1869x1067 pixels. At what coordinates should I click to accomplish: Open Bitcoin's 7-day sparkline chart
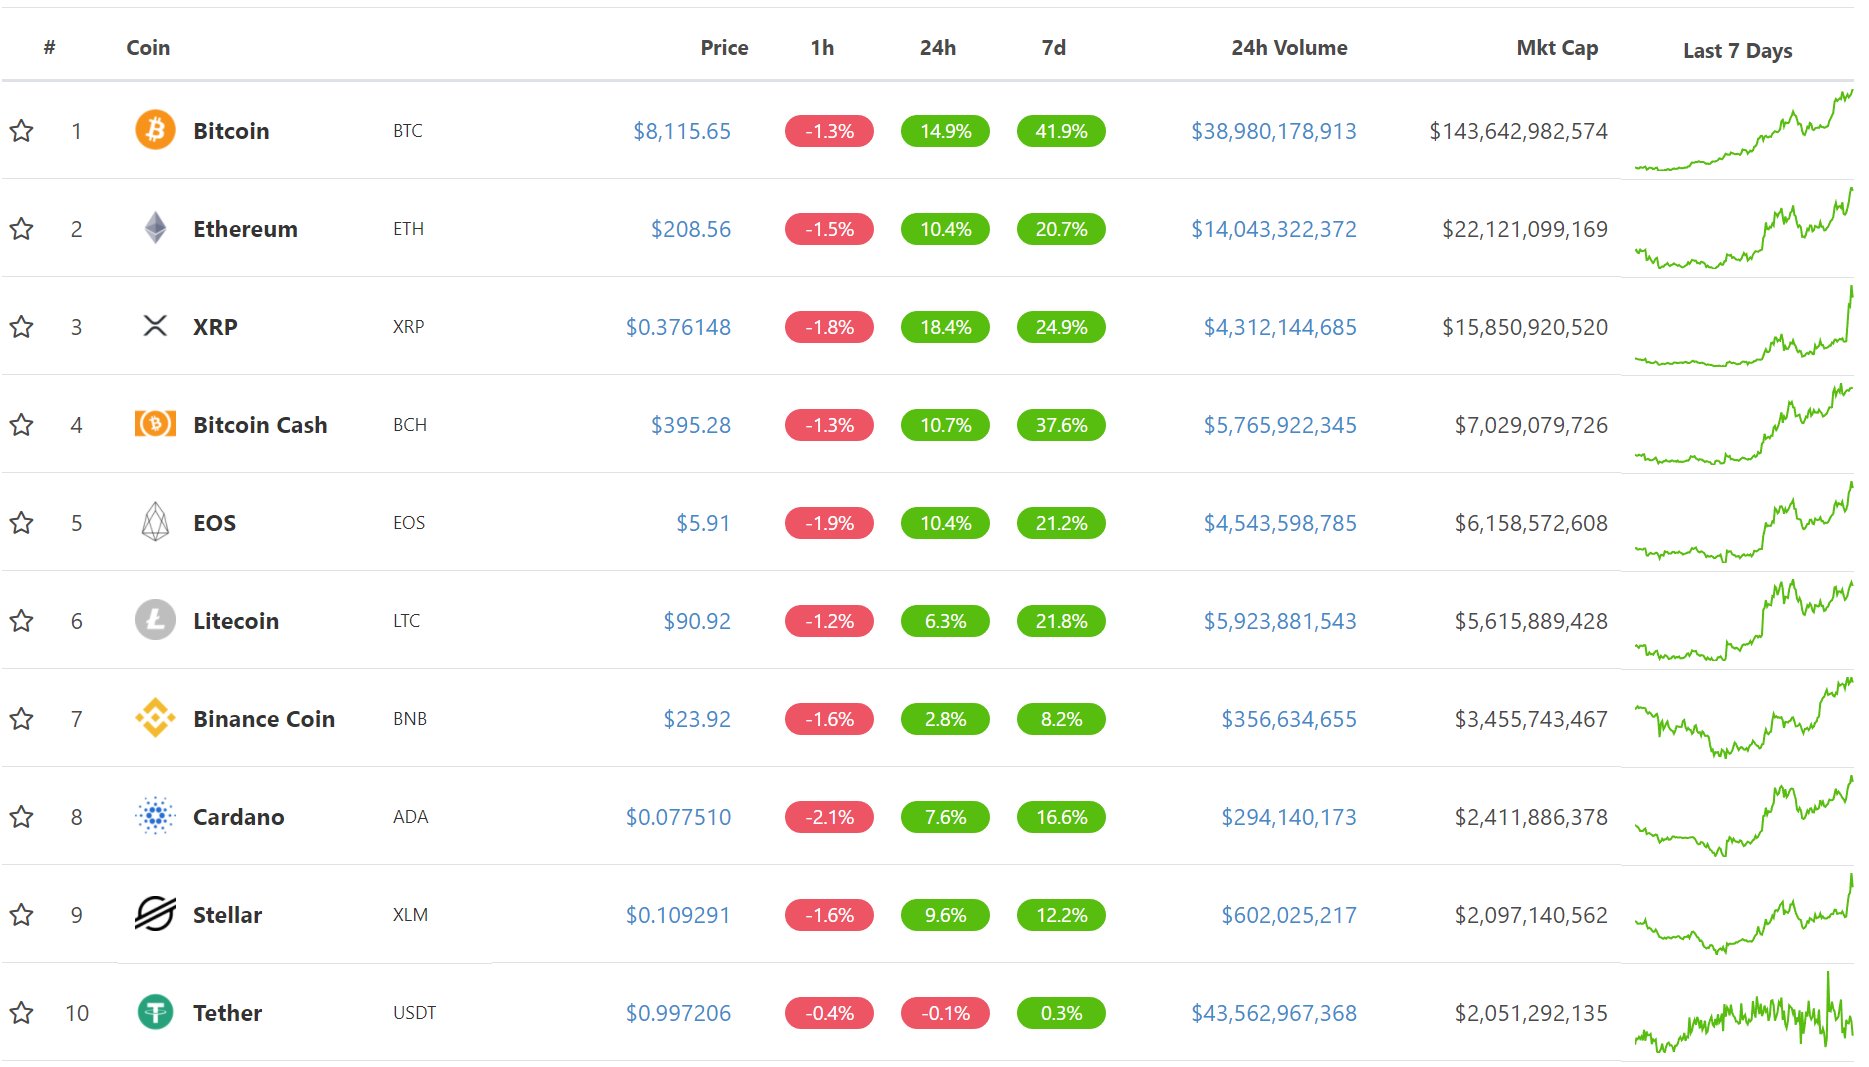[x=1743, y=130]
